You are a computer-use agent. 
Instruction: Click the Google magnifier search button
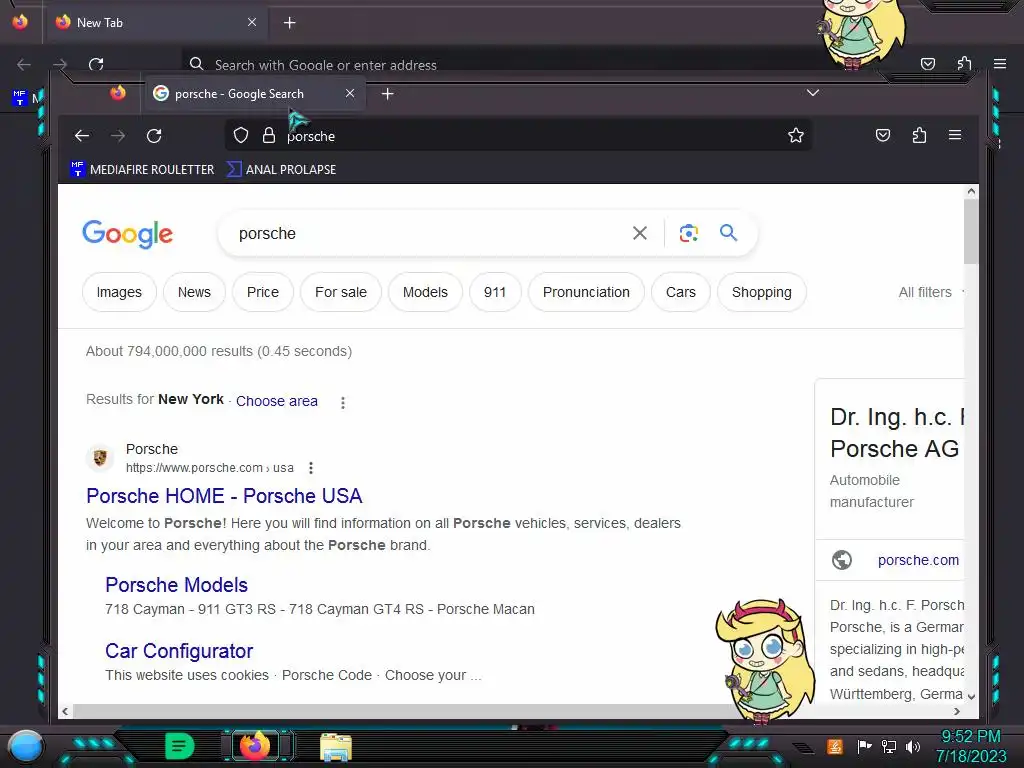tap(728, 232)
